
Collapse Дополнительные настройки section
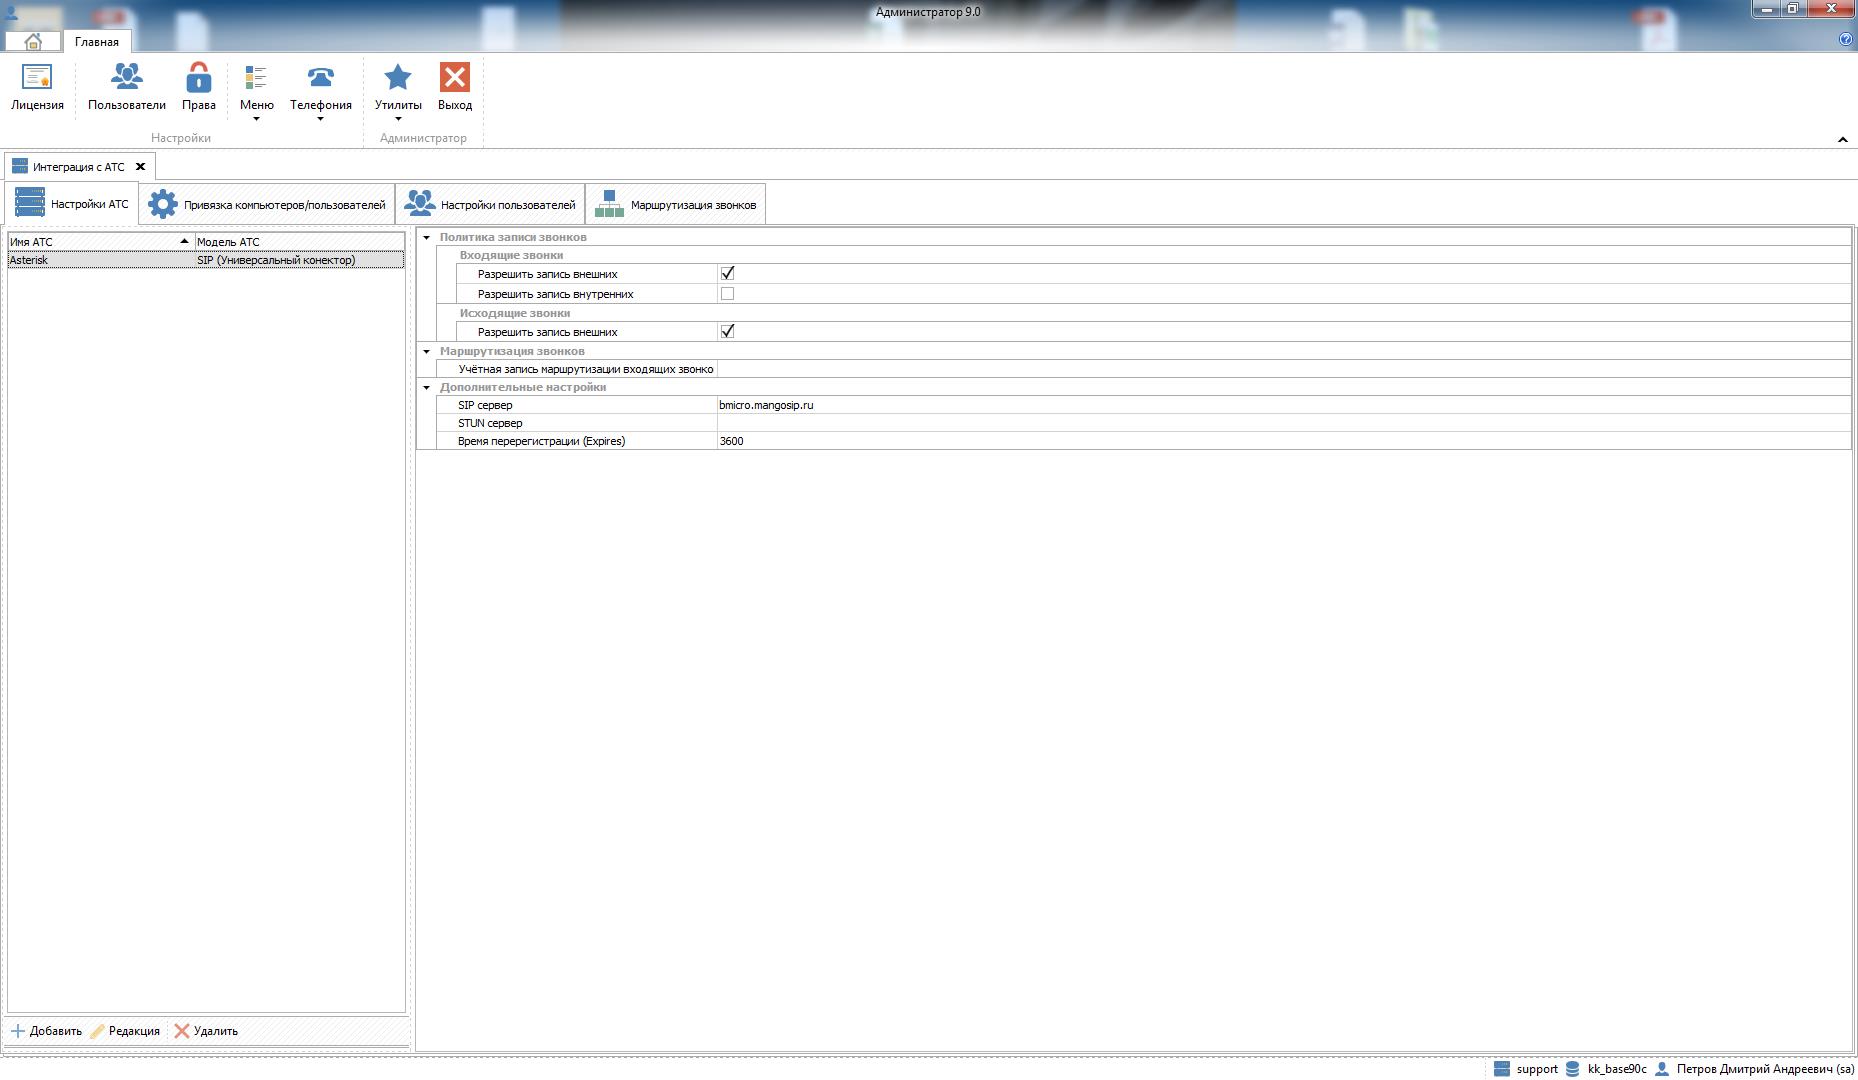[x=427, y=387]
